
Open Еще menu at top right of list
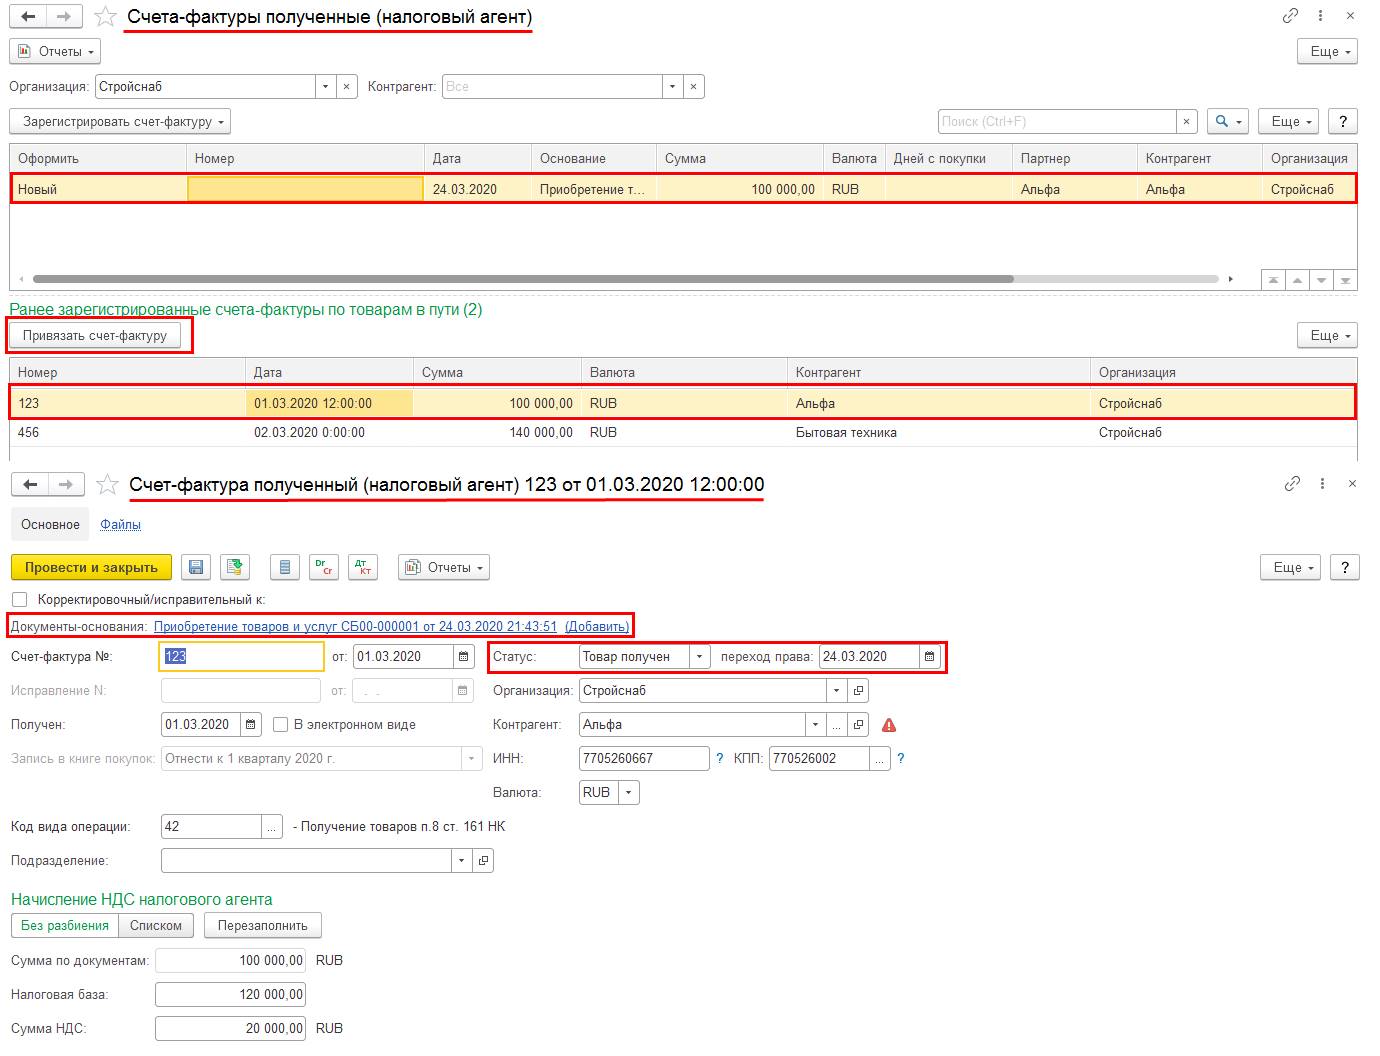(x=1328, y=51)
